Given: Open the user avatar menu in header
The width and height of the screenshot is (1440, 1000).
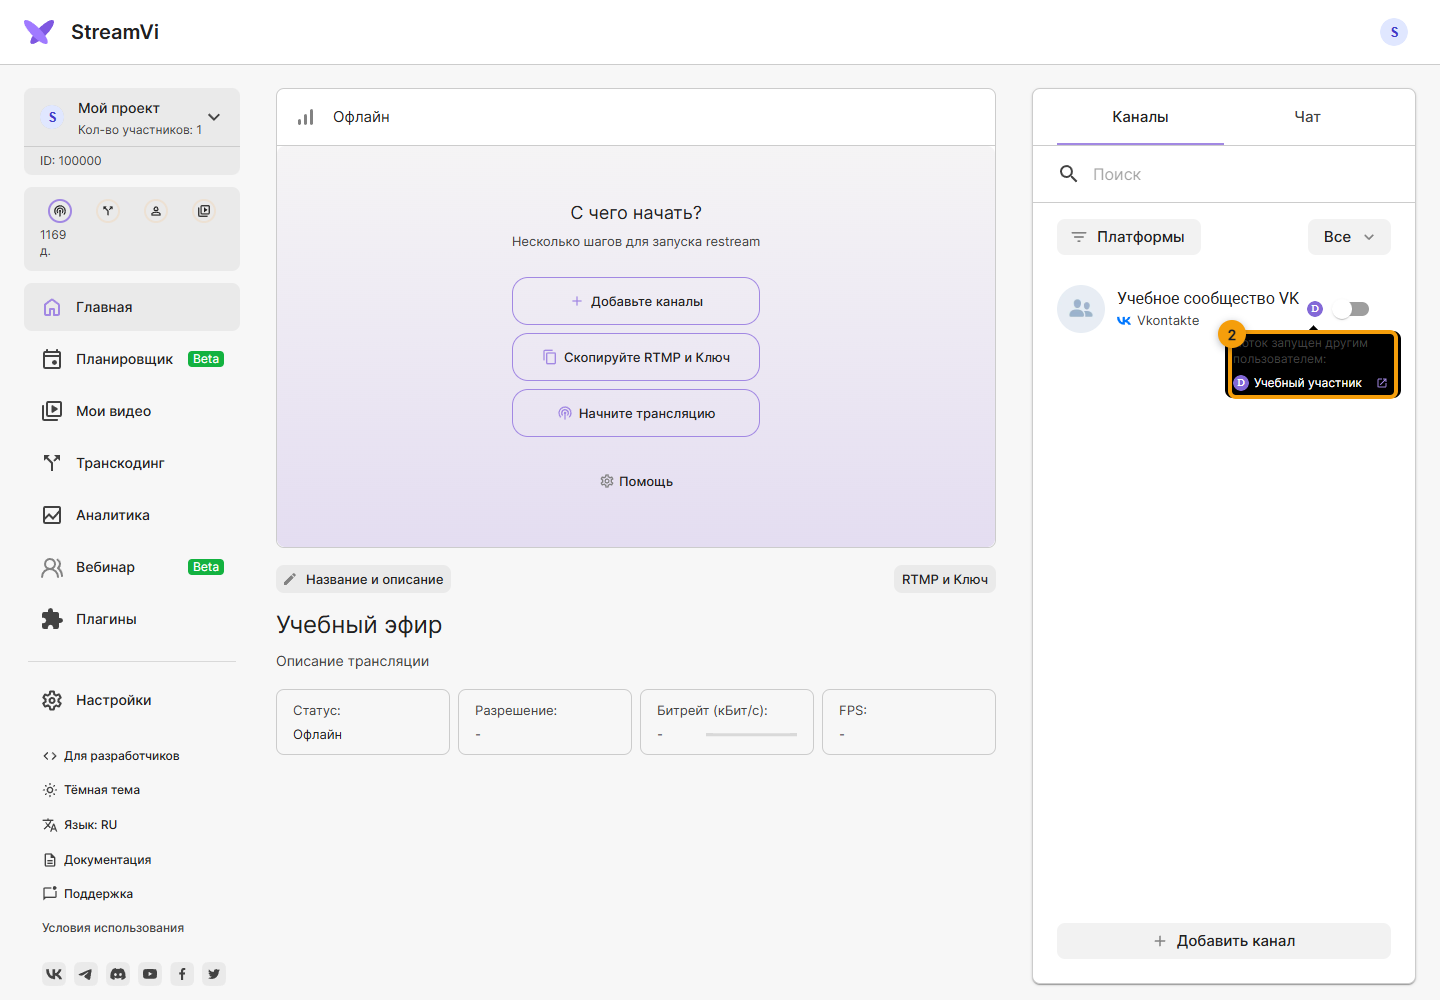Looking at the screenshot, I should click(1394, 32).
